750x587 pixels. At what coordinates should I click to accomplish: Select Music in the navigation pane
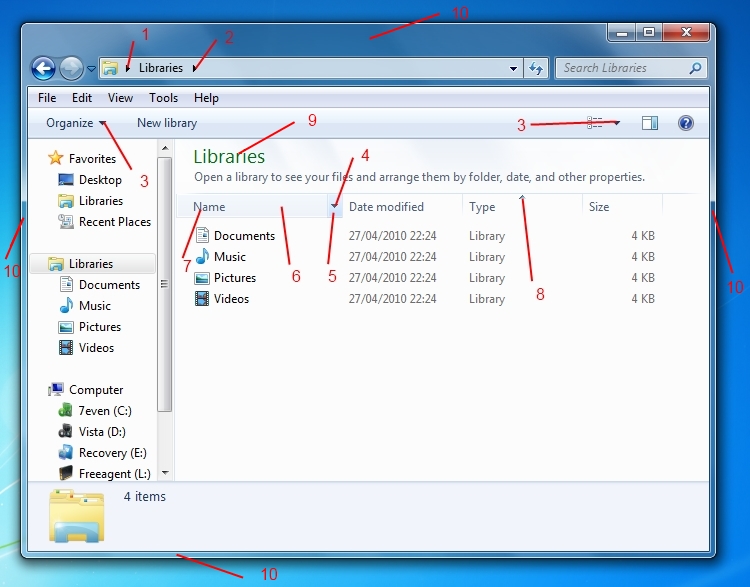point(95,306)
